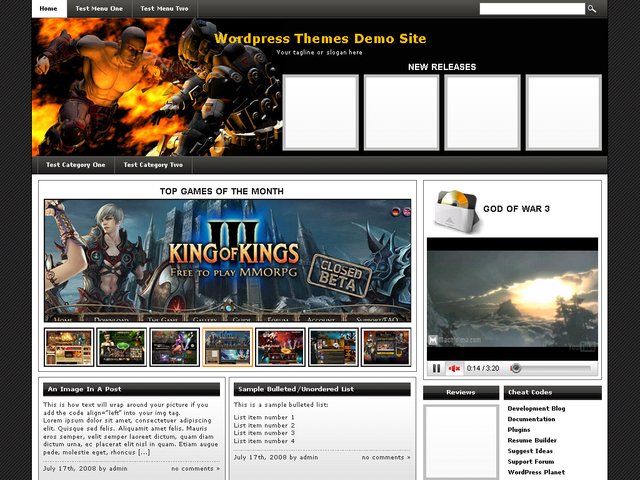Click 'List item number 1' text
The image size is (640, 480).
click(x=264, y=418)
